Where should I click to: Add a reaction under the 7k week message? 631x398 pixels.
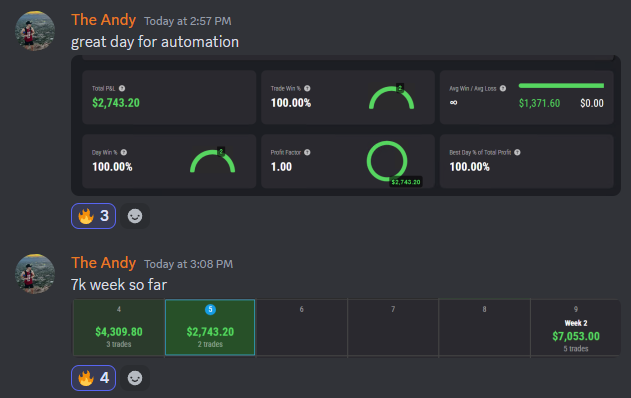coord(135,378)
